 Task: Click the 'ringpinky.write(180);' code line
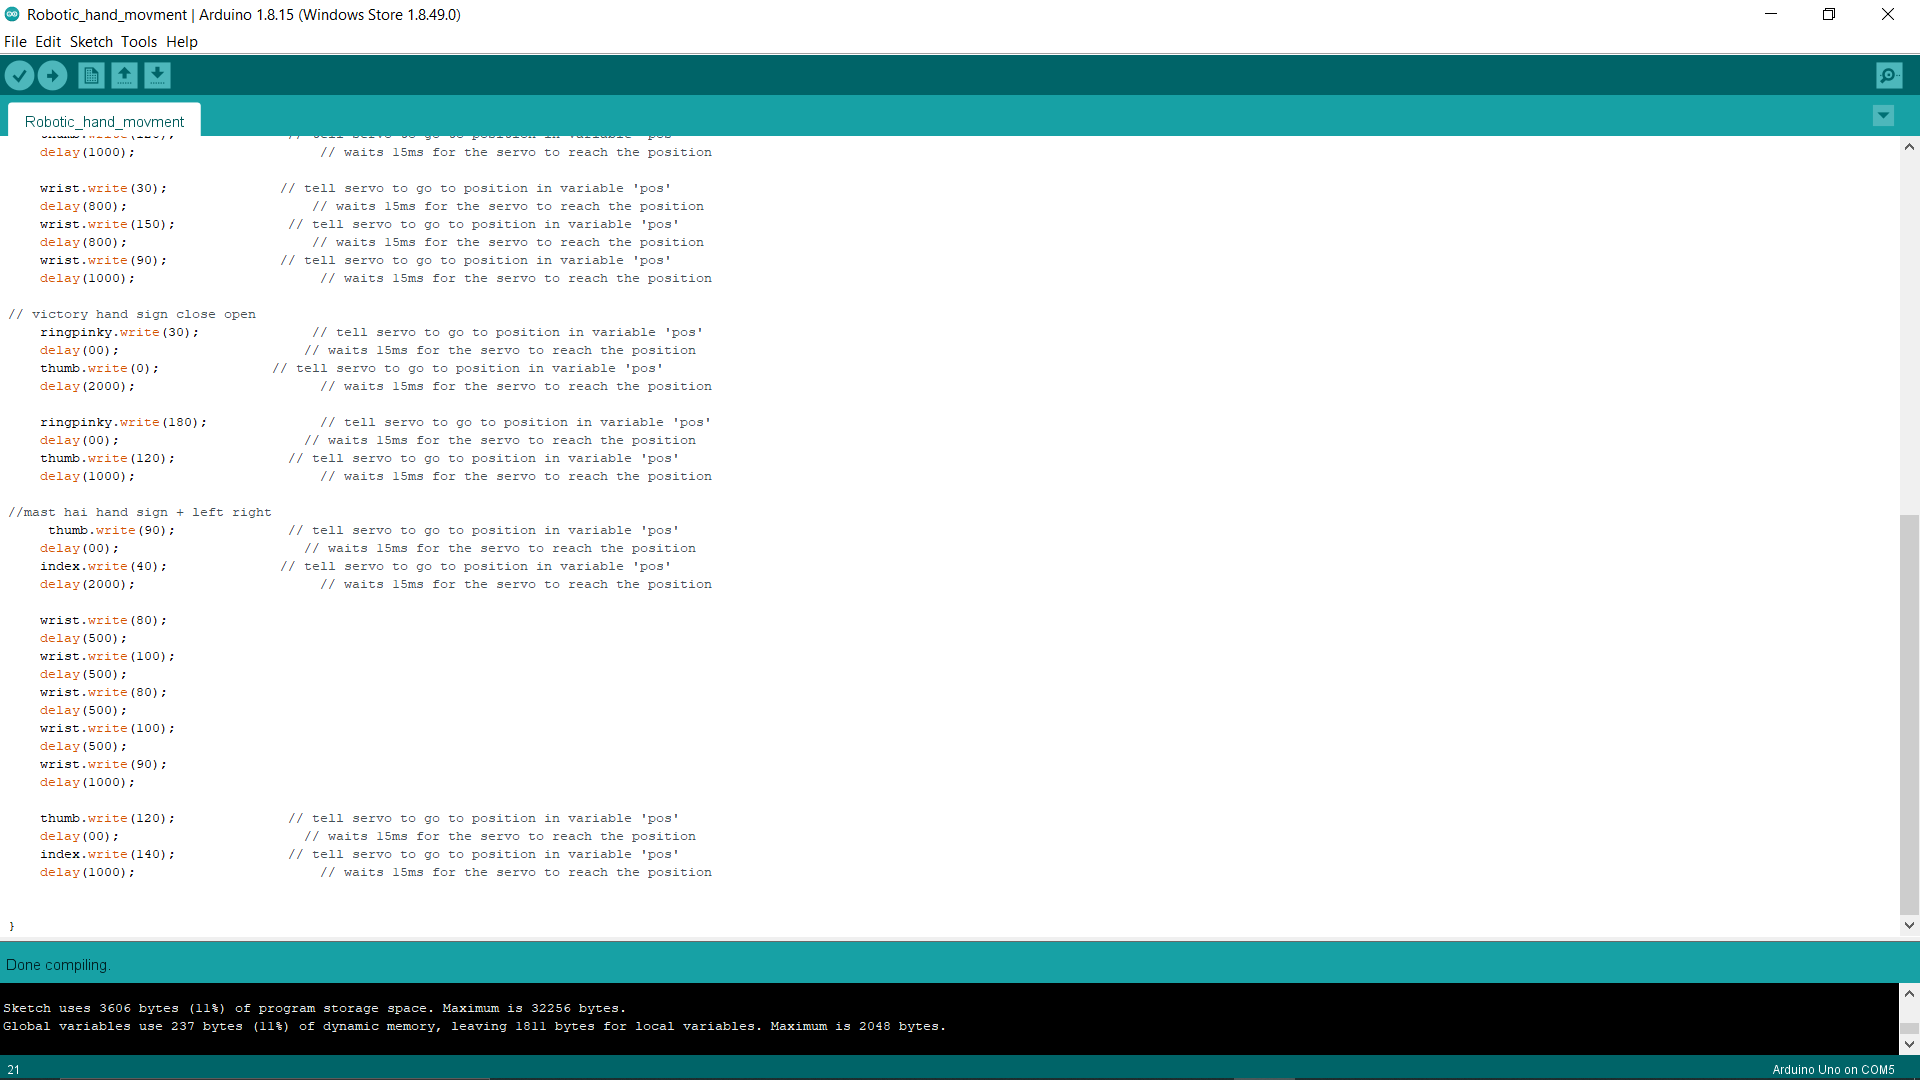[x=123, y=422]
